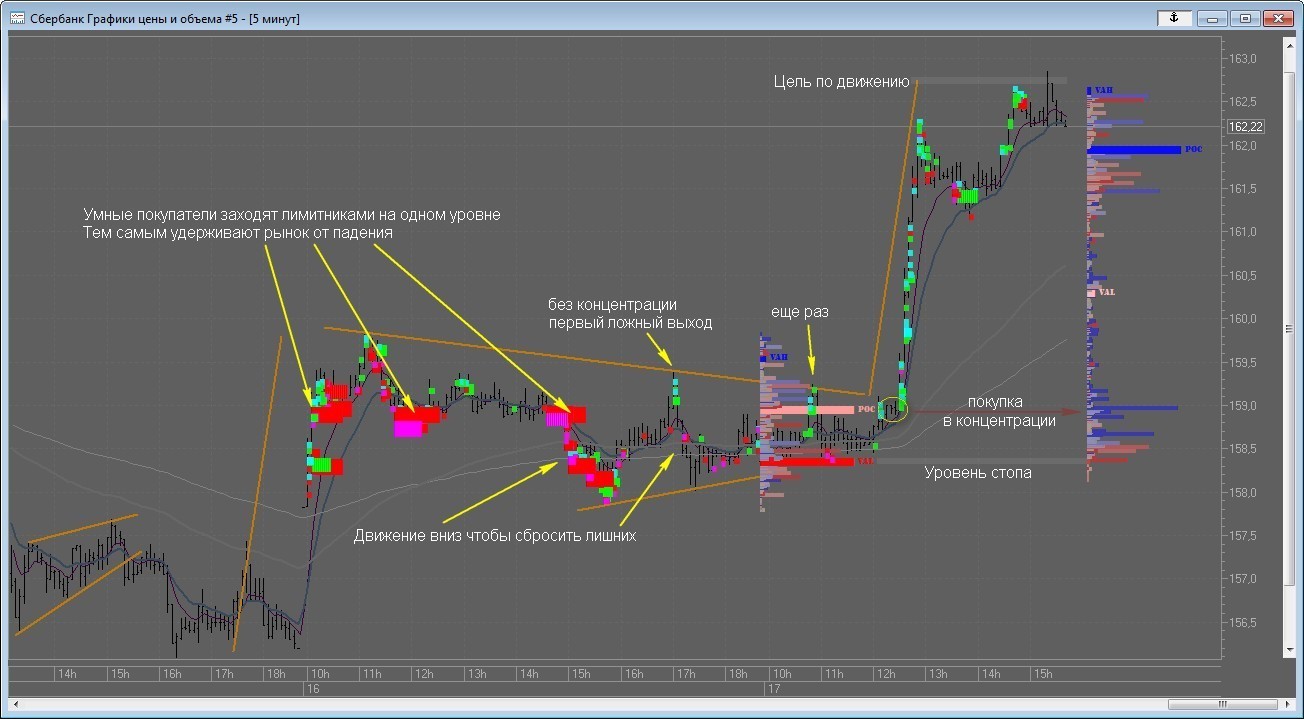Click the 'покупка в концентрации' annotation
This screenshot has width=1304, height=719.
point(998,412)
